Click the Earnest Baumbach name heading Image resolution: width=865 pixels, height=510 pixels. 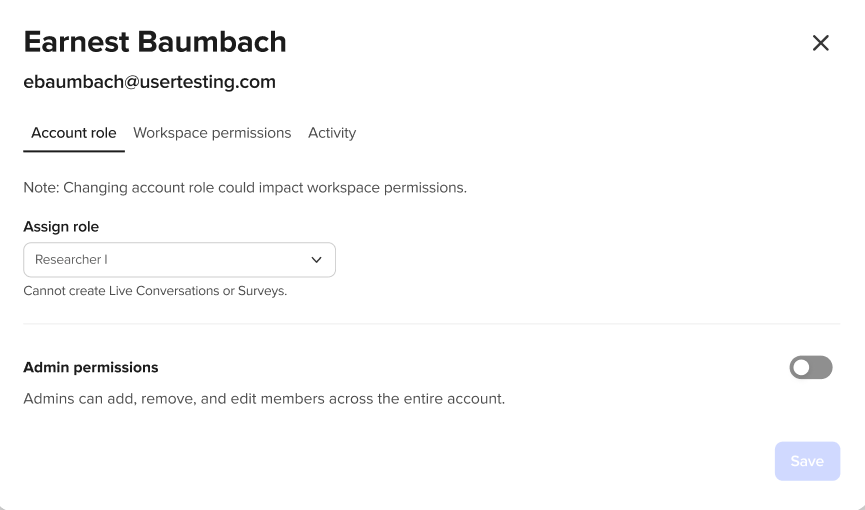click(x=155, y=42)
